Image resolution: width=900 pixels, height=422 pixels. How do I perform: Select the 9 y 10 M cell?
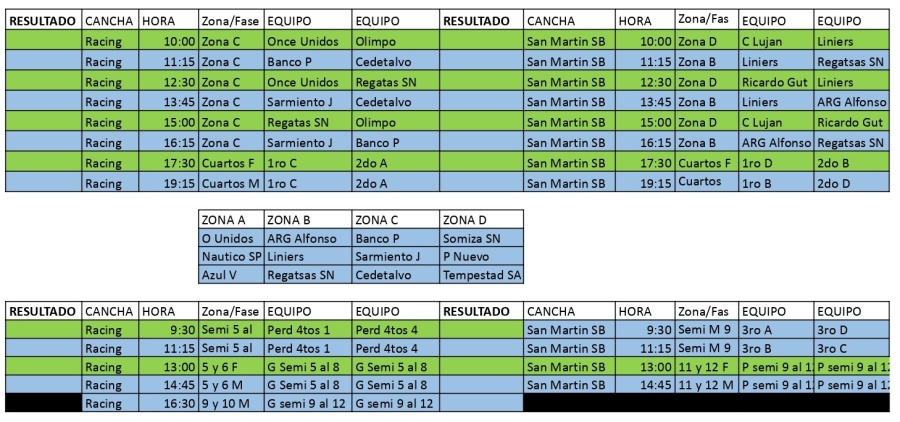pyautogui.click(x=231, y=404)
